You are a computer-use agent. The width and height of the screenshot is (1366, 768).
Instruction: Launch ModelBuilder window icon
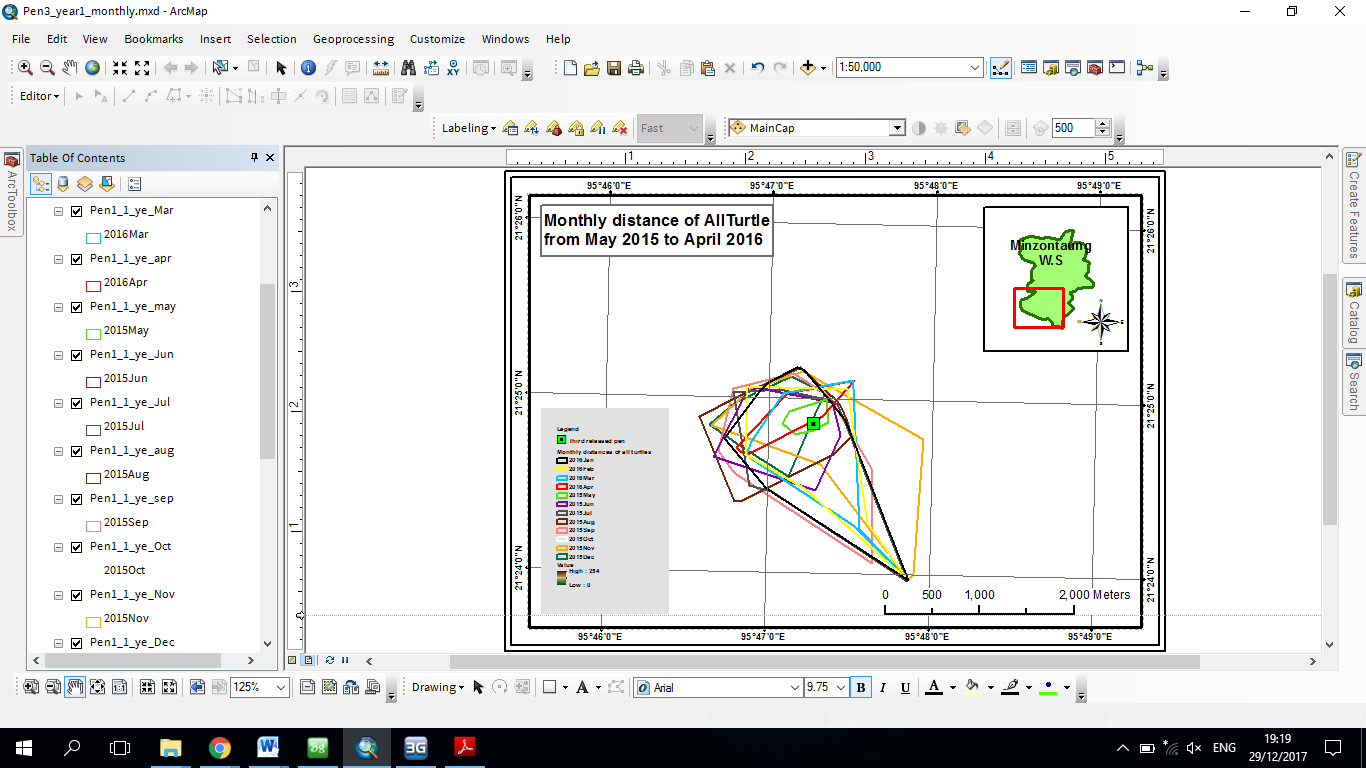(x=1145, y=68)
